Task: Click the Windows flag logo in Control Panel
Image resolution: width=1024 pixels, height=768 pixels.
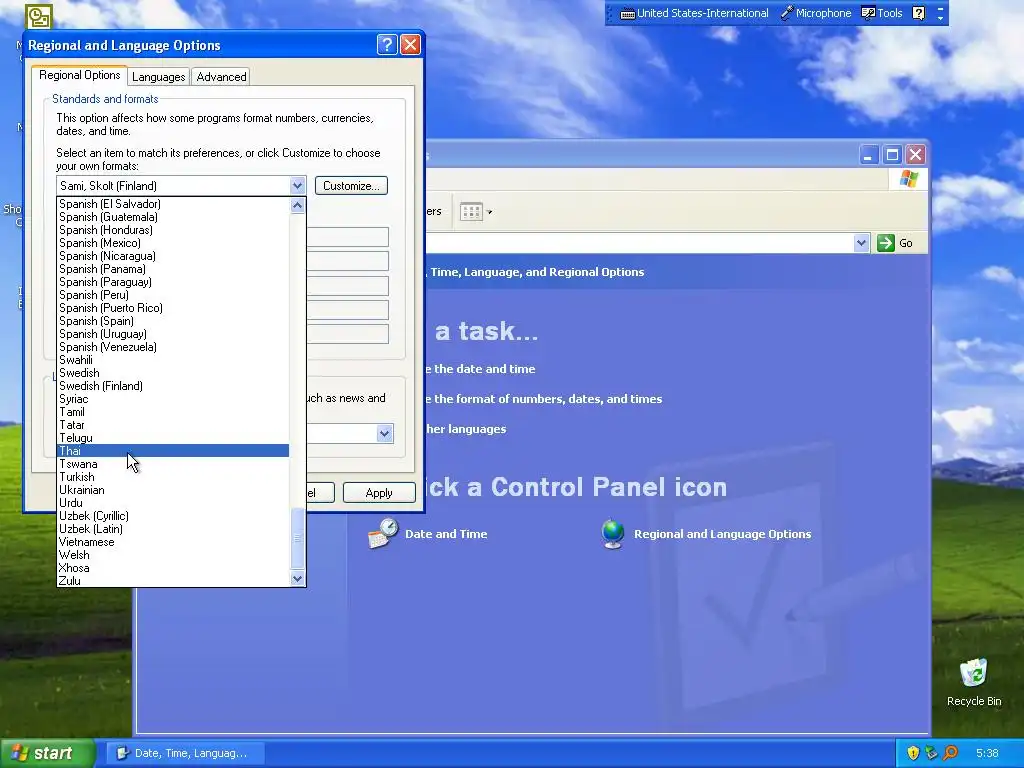Action: [908, 179]
